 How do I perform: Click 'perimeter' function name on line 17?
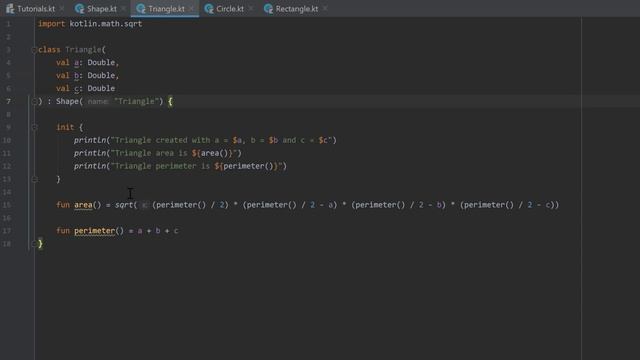click(94, 231)
